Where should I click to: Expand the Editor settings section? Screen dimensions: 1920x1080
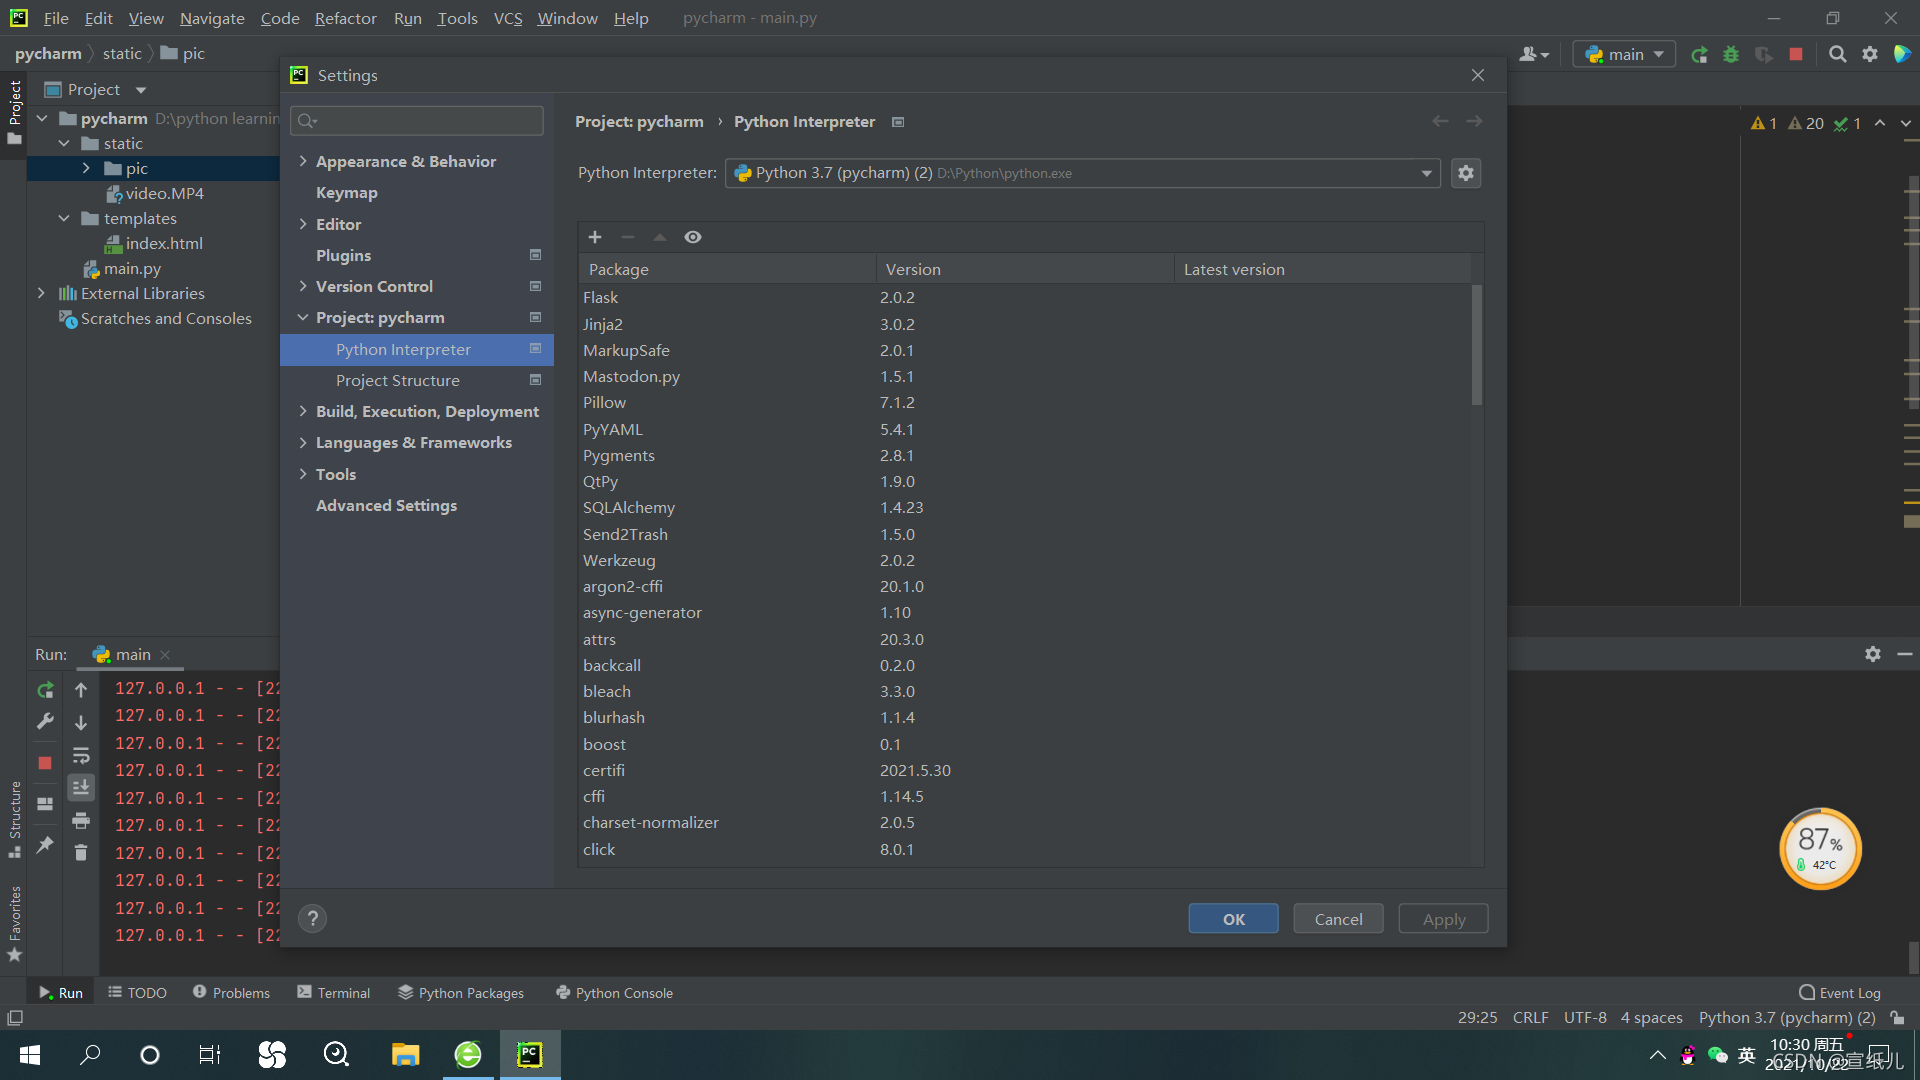(x=303, y=224)
